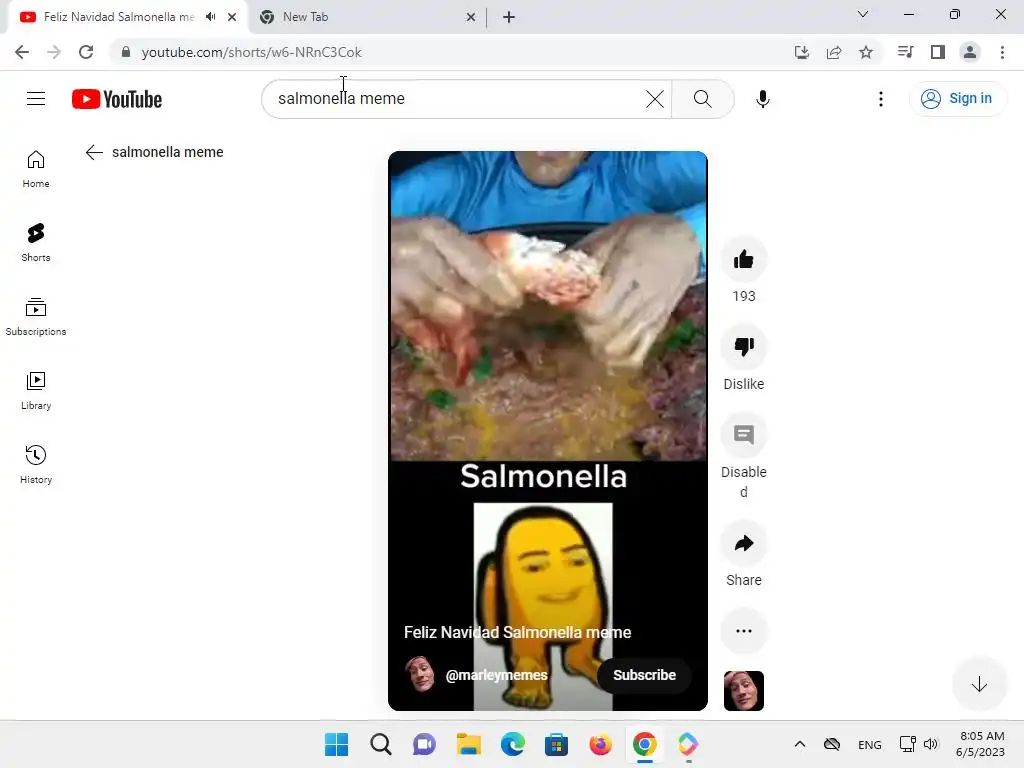1024x768 pixels.
Task: Open the sound's avatar thumbnail under actions
Action: 743,691
